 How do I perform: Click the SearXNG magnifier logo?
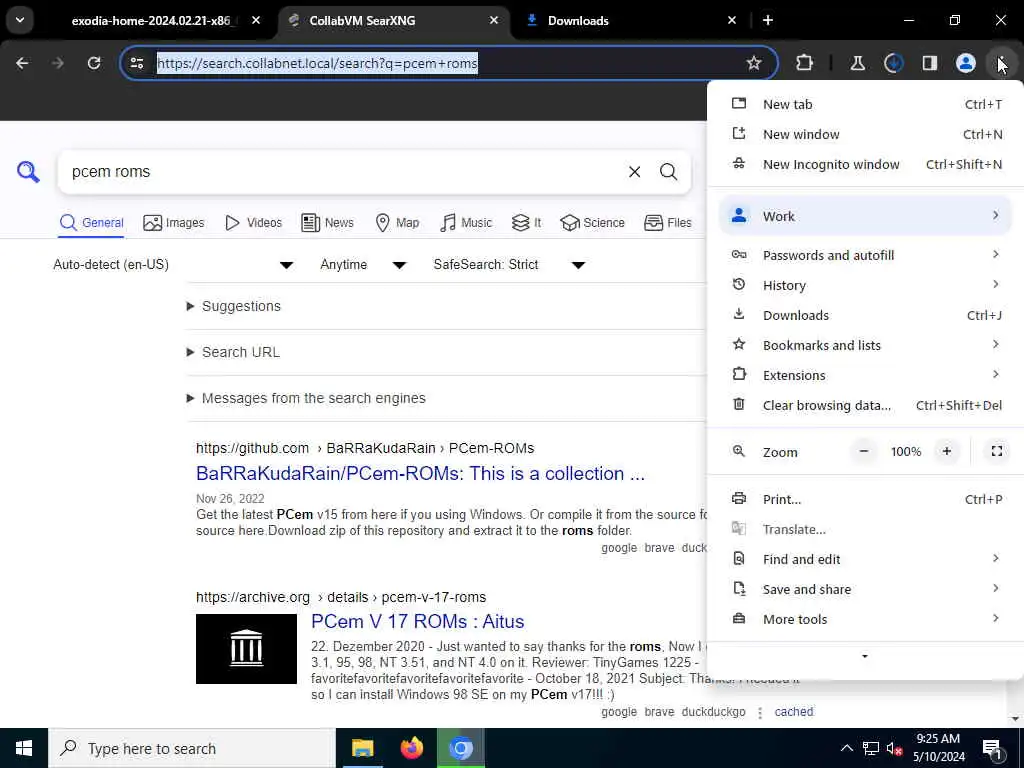click(x=28, y=172)
